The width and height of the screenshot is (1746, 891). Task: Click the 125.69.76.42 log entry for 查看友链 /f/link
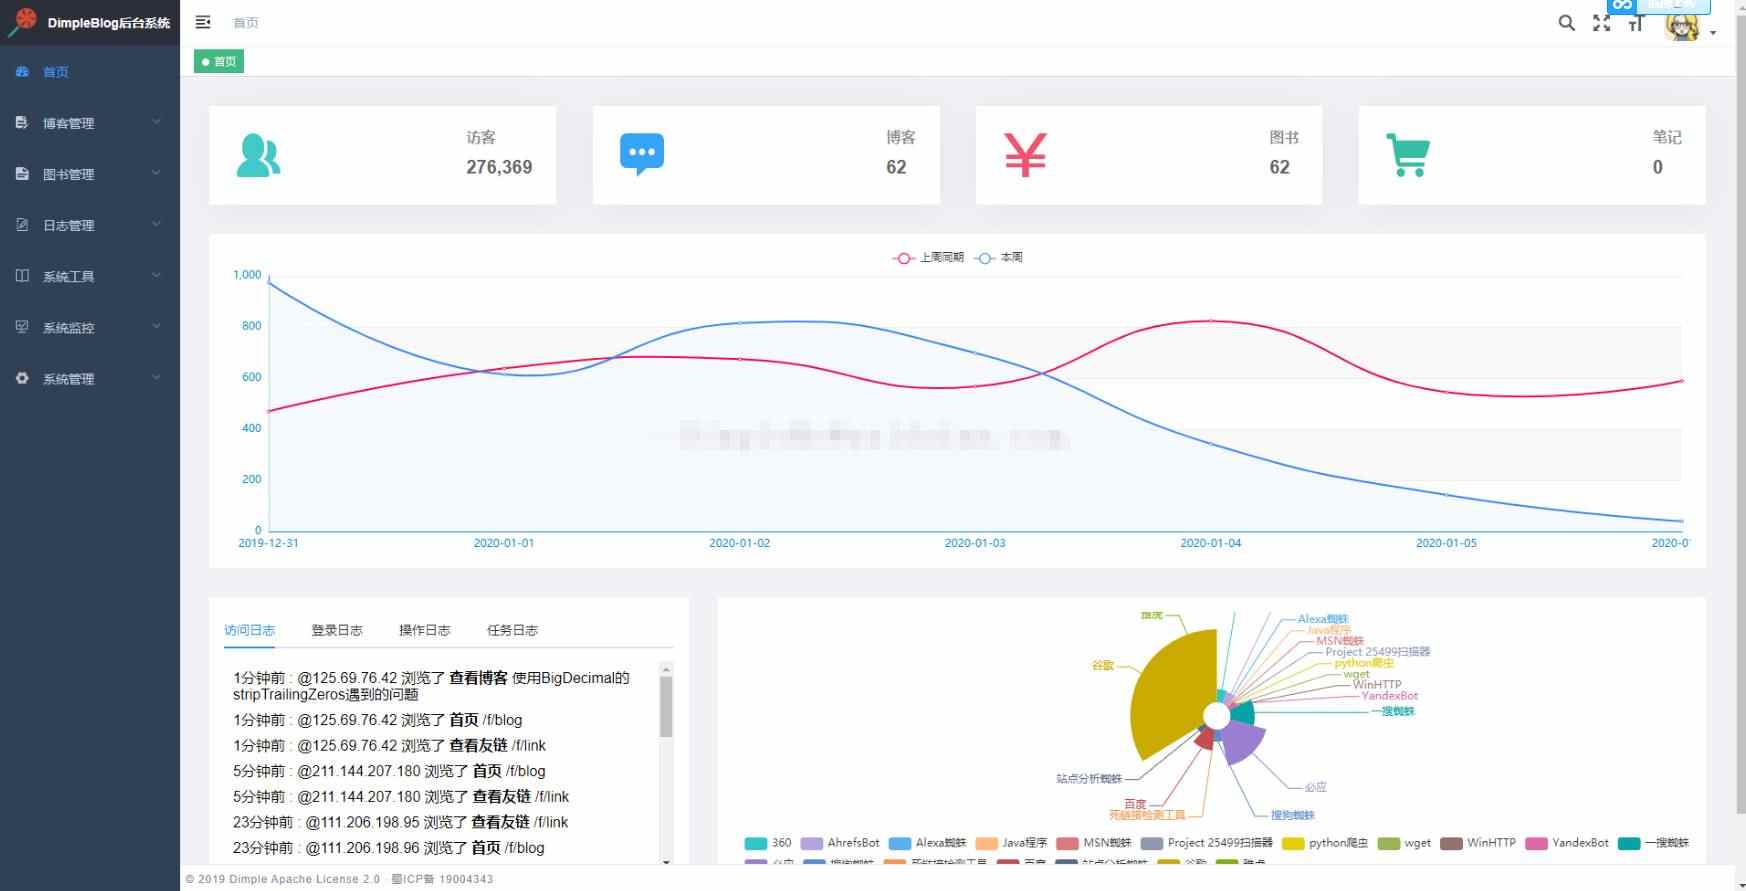coord(390,746)
